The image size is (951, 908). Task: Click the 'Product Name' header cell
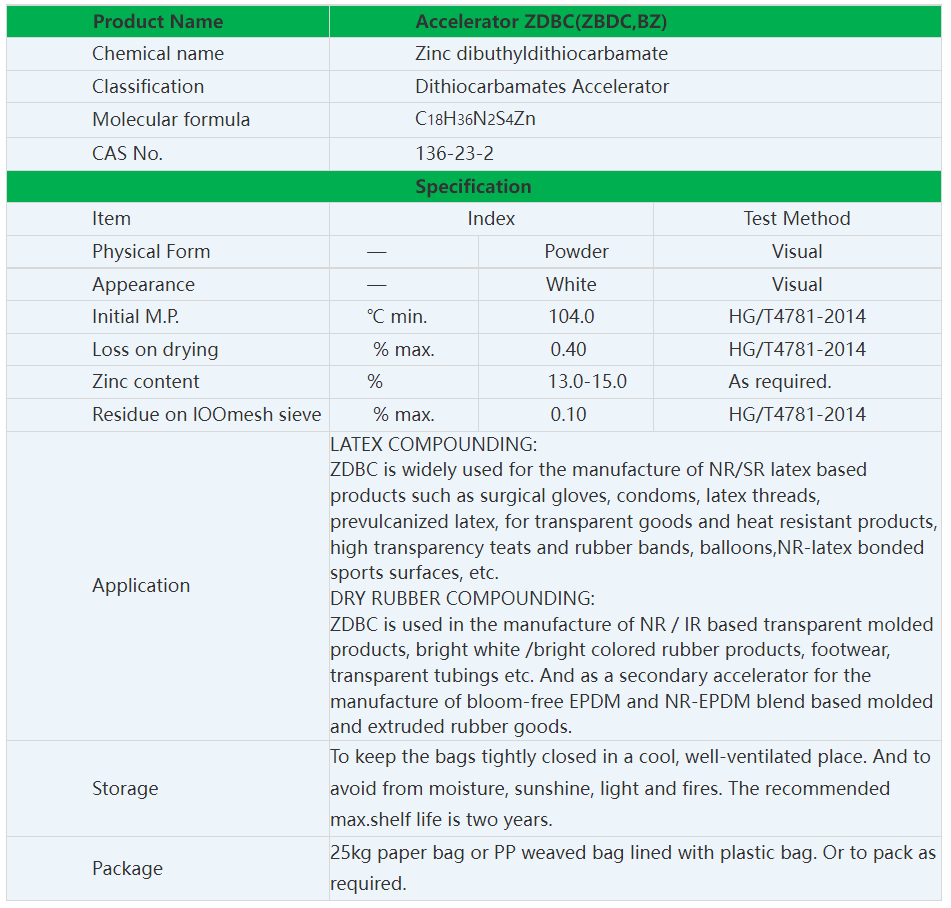(158, 21)
